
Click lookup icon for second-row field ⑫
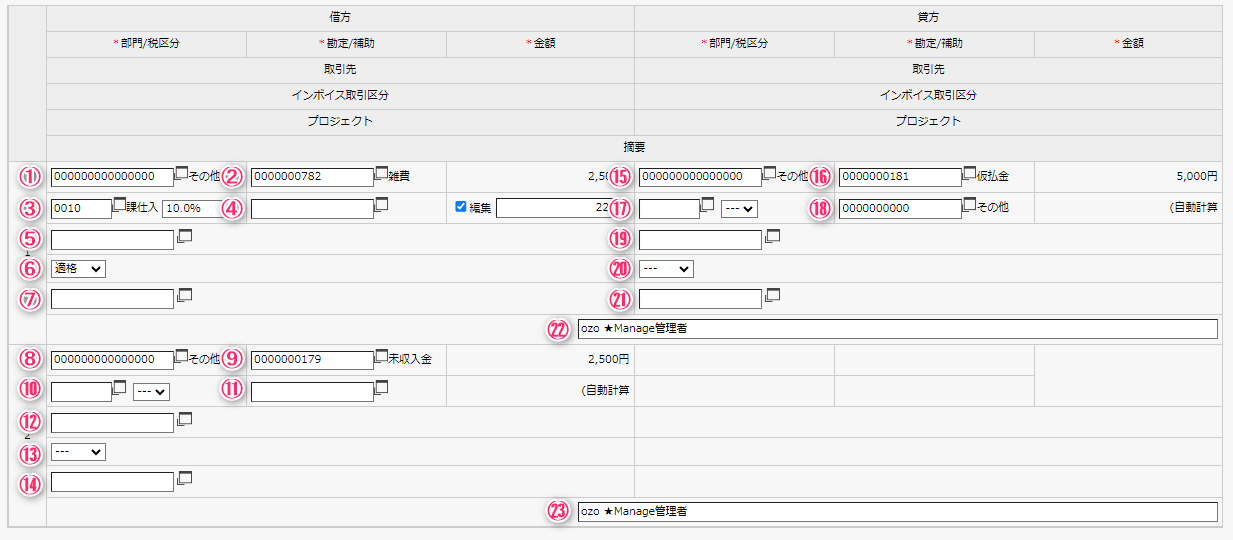[183, 420]
